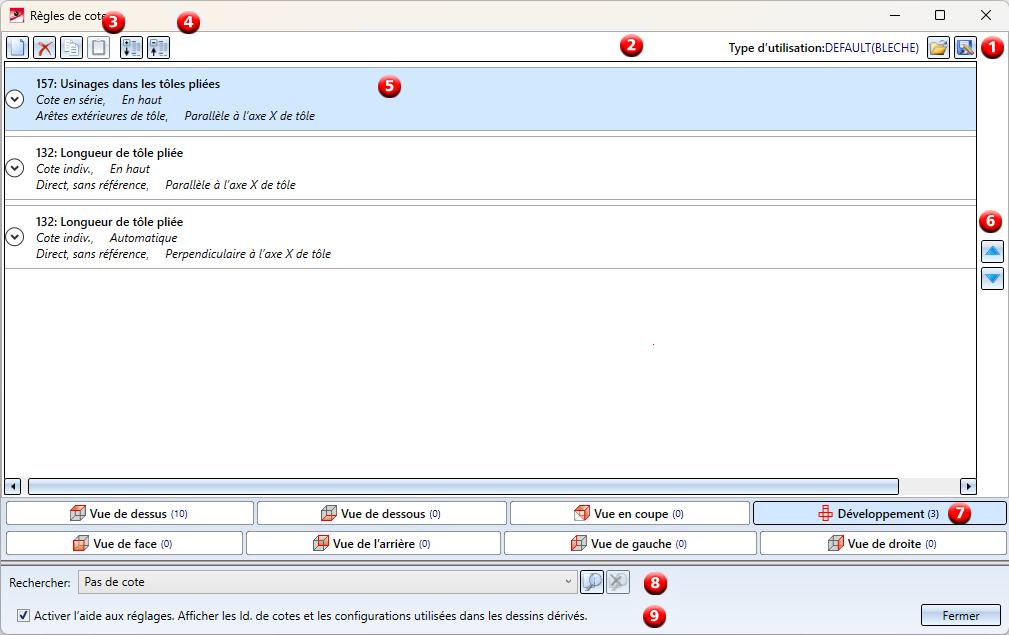Click sort rules ascending icon

(158, 48)
